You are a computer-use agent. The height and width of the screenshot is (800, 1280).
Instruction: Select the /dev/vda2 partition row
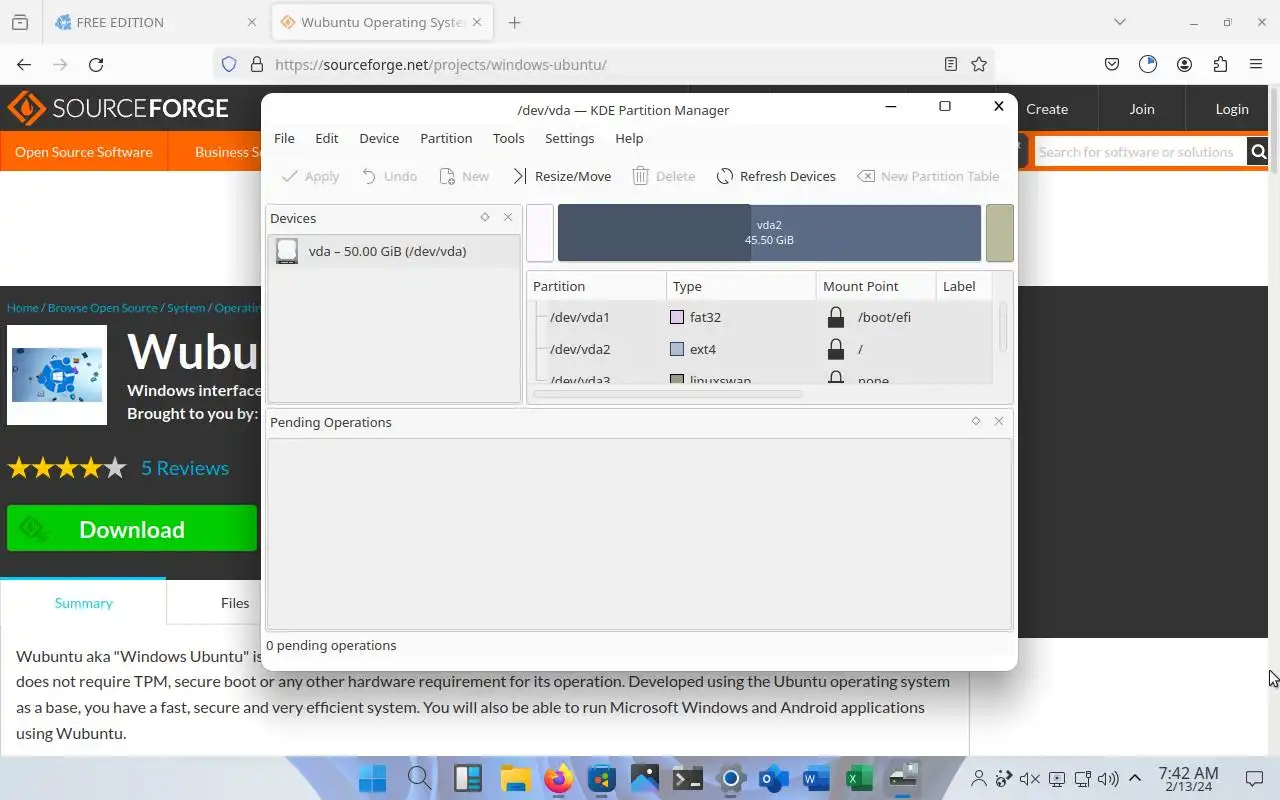coord(760,349)
